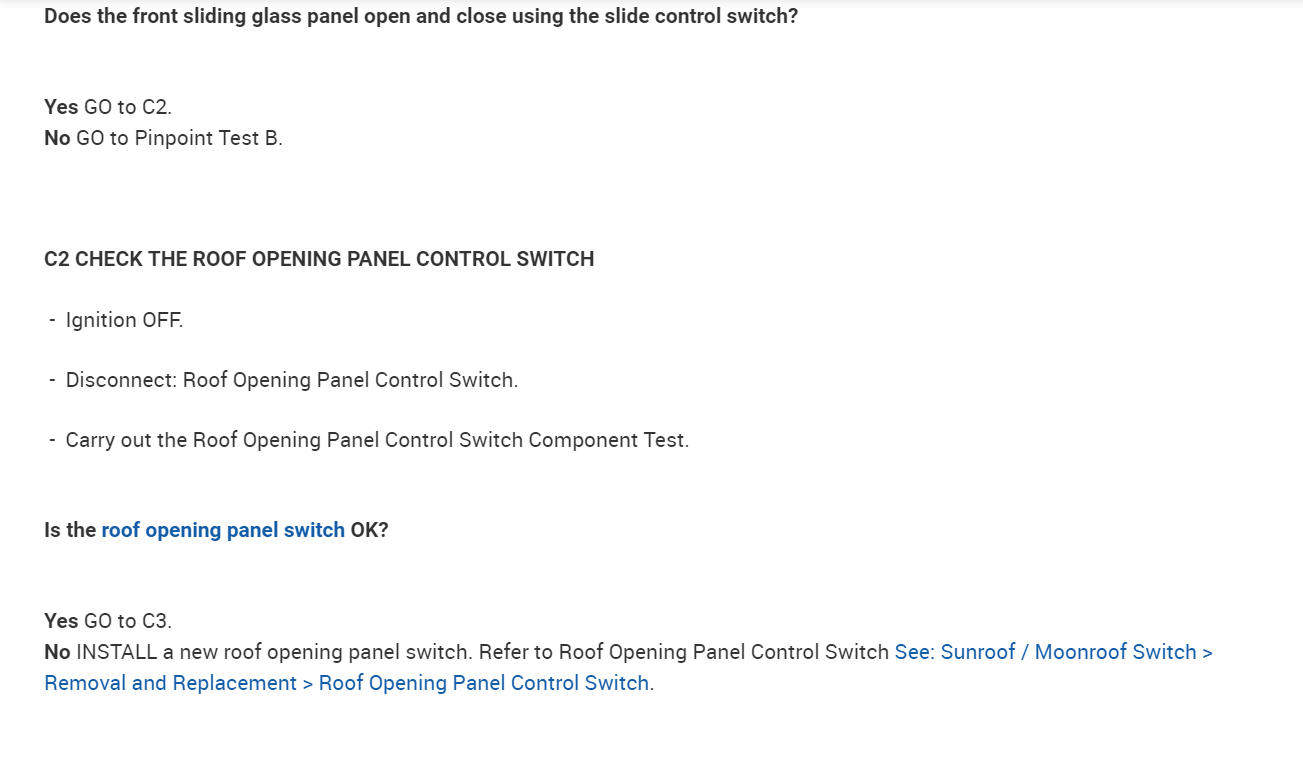
Task: Click the 'Yes GO to C2.' line
Action: (108, 107)
